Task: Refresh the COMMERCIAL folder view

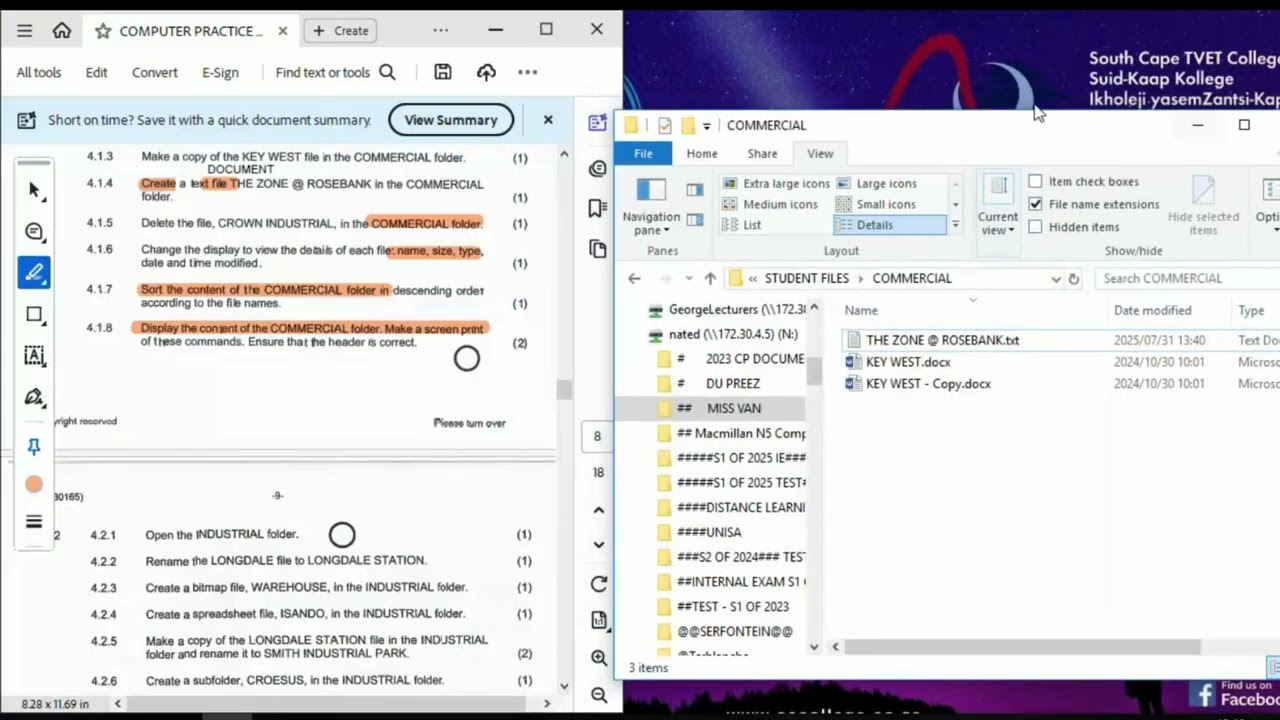Action: (x=1074, y=279)
